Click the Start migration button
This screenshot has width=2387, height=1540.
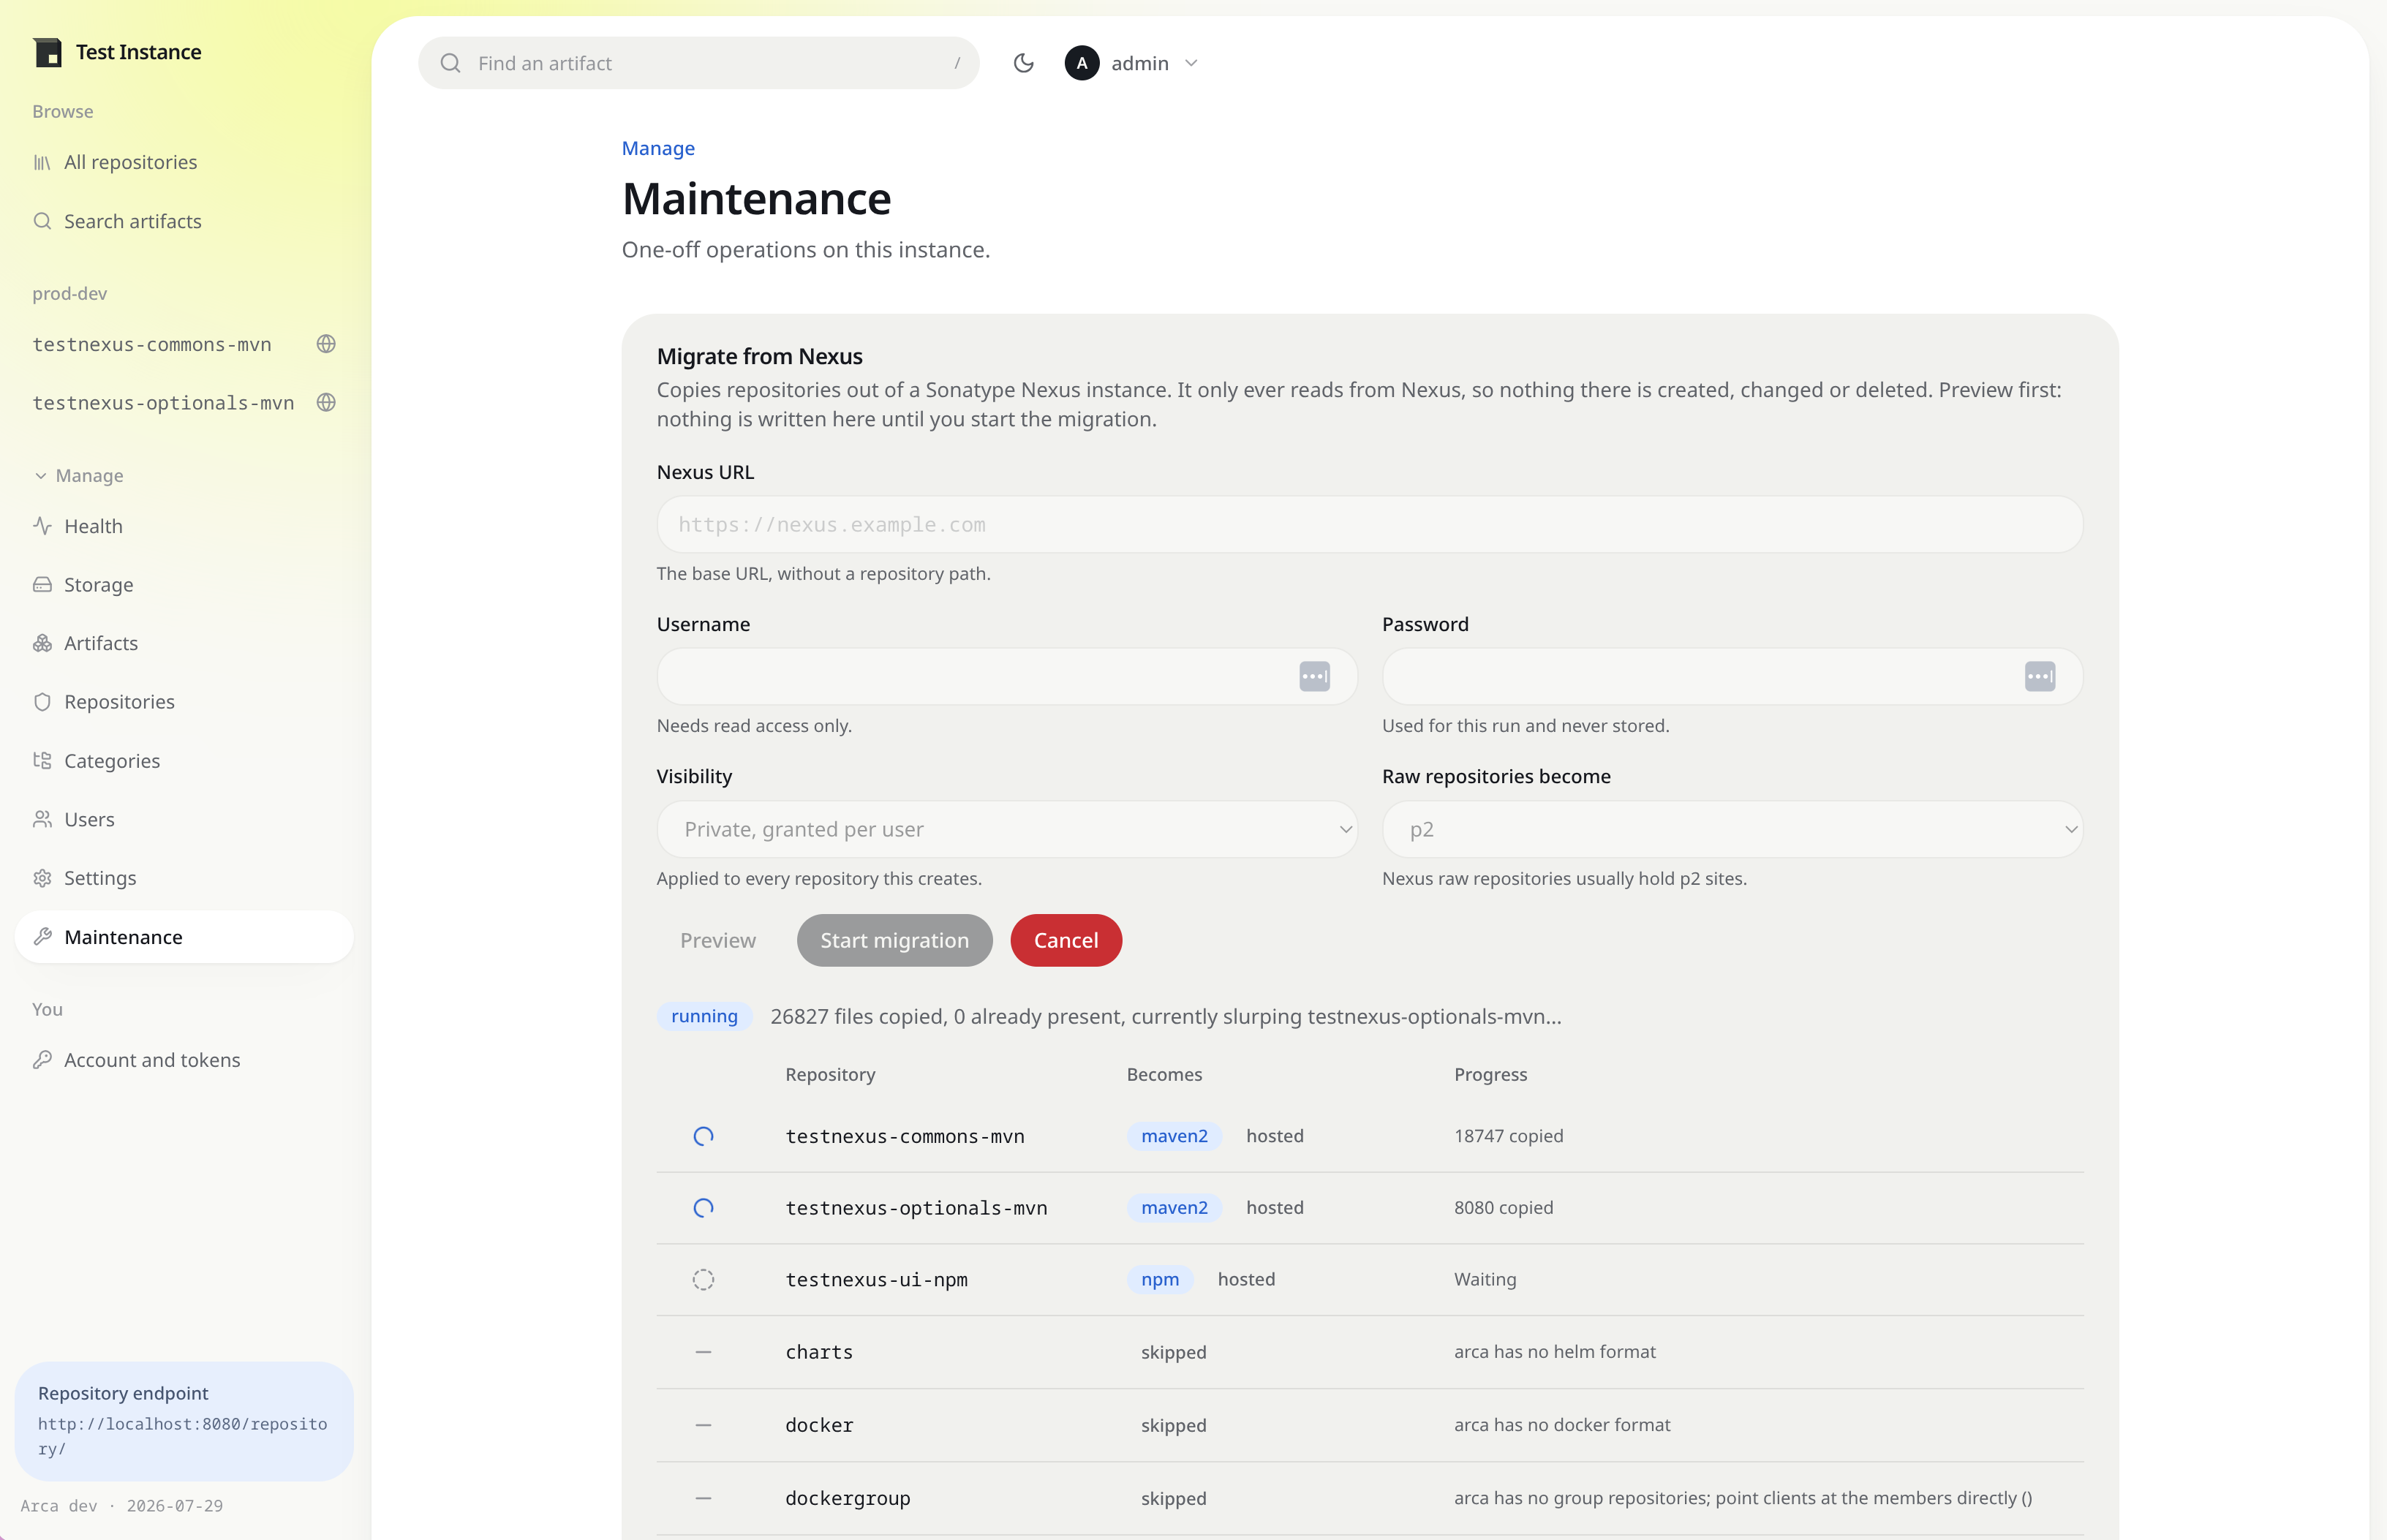tap(895, 940)
